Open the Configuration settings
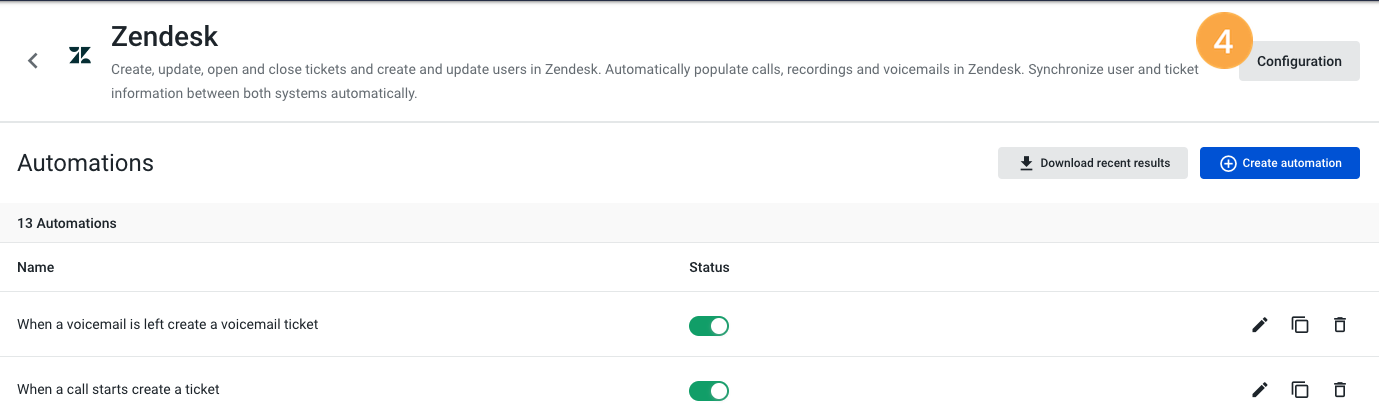 pos(1299,61)
